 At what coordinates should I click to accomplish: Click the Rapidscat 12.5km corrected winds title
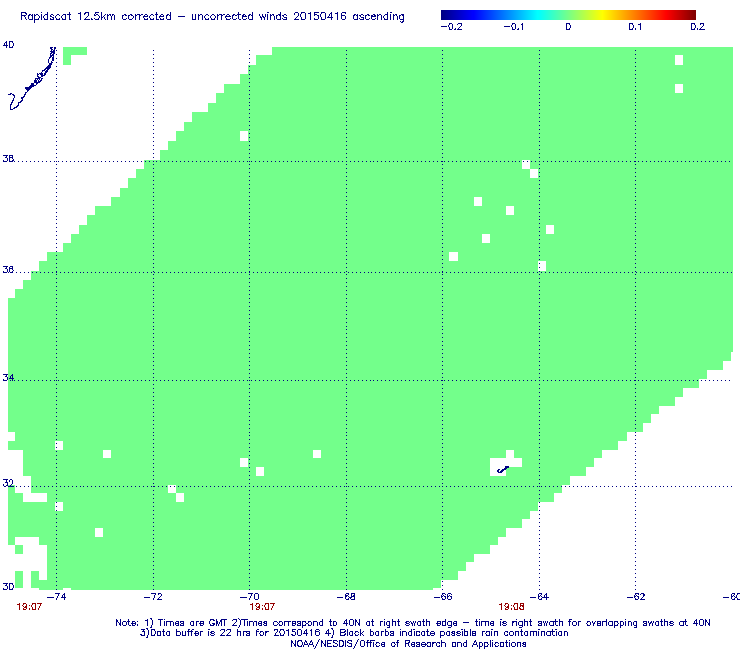(212, 17)
